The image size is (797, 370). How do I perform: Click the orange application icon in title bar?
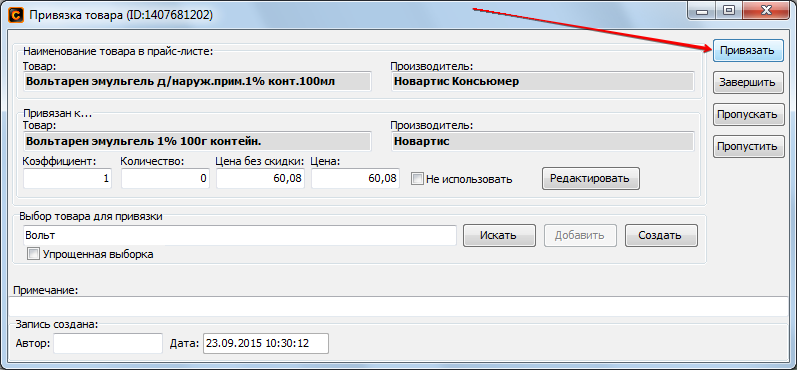click(x=16, y=15)
